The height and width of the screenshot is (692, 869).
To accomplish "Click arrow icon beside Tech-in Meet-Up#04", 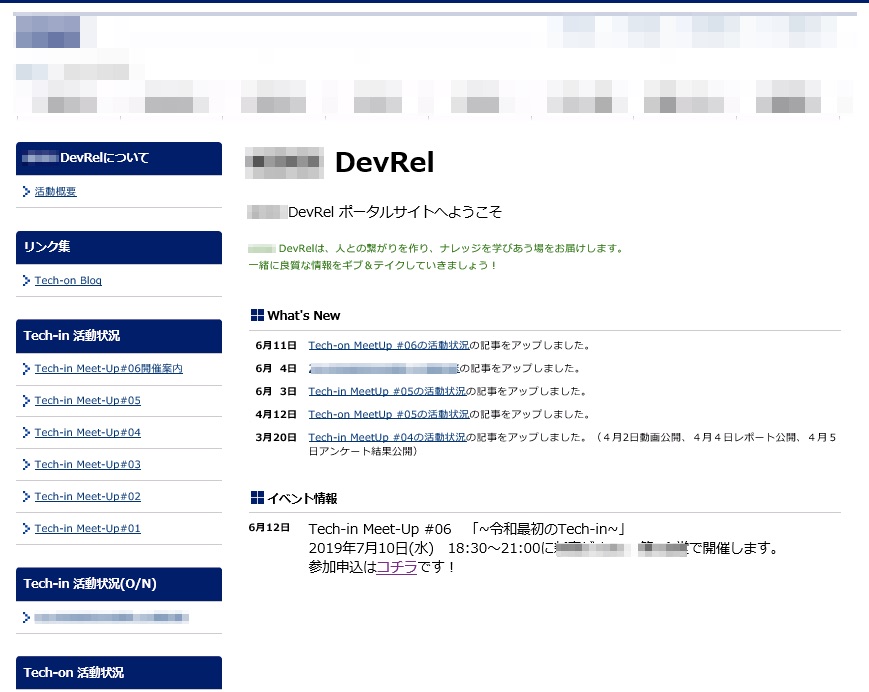I will [x=26, y=432].
